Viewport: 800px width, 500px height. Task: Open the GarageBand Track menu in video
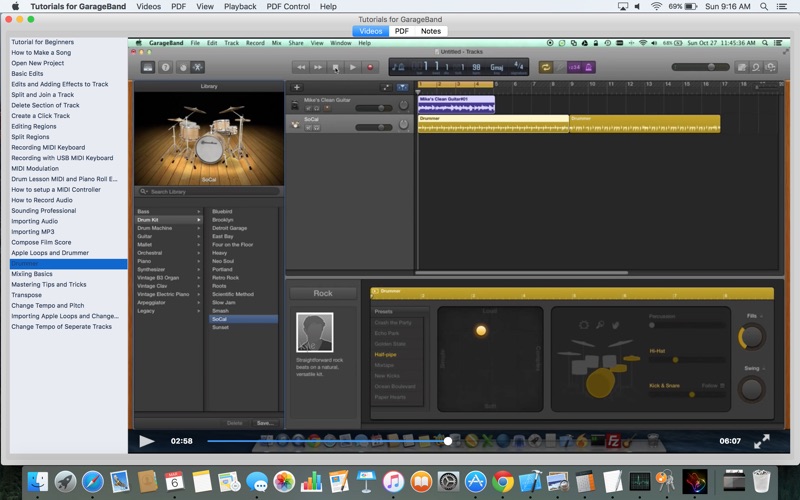pyautogui.click(x=232, y=43)
